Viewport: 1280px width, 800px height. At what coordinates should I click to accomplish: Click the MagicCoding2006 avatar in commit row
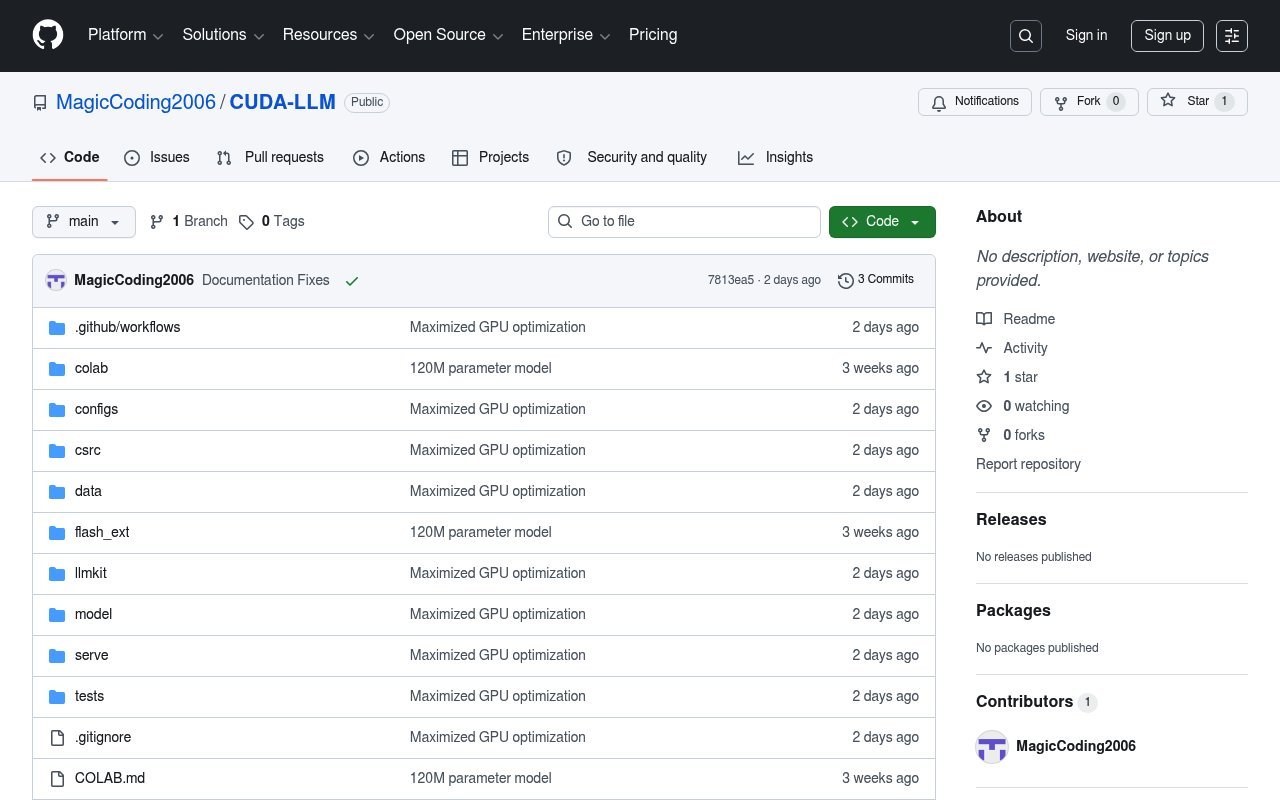click(x=56, y=281)
